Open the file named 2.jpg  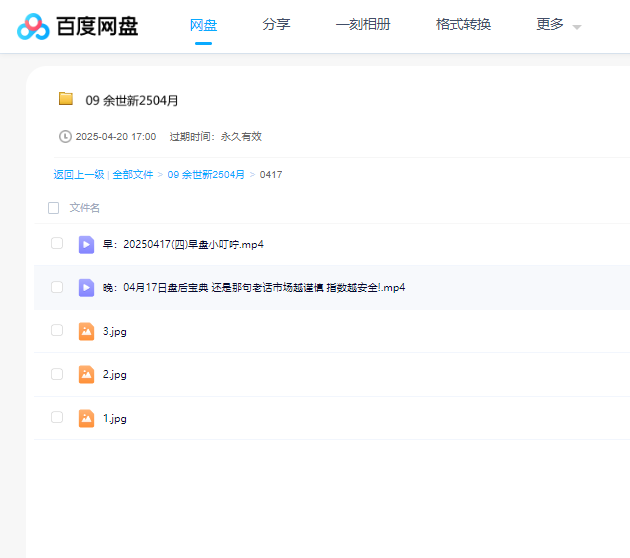(114, 374)
